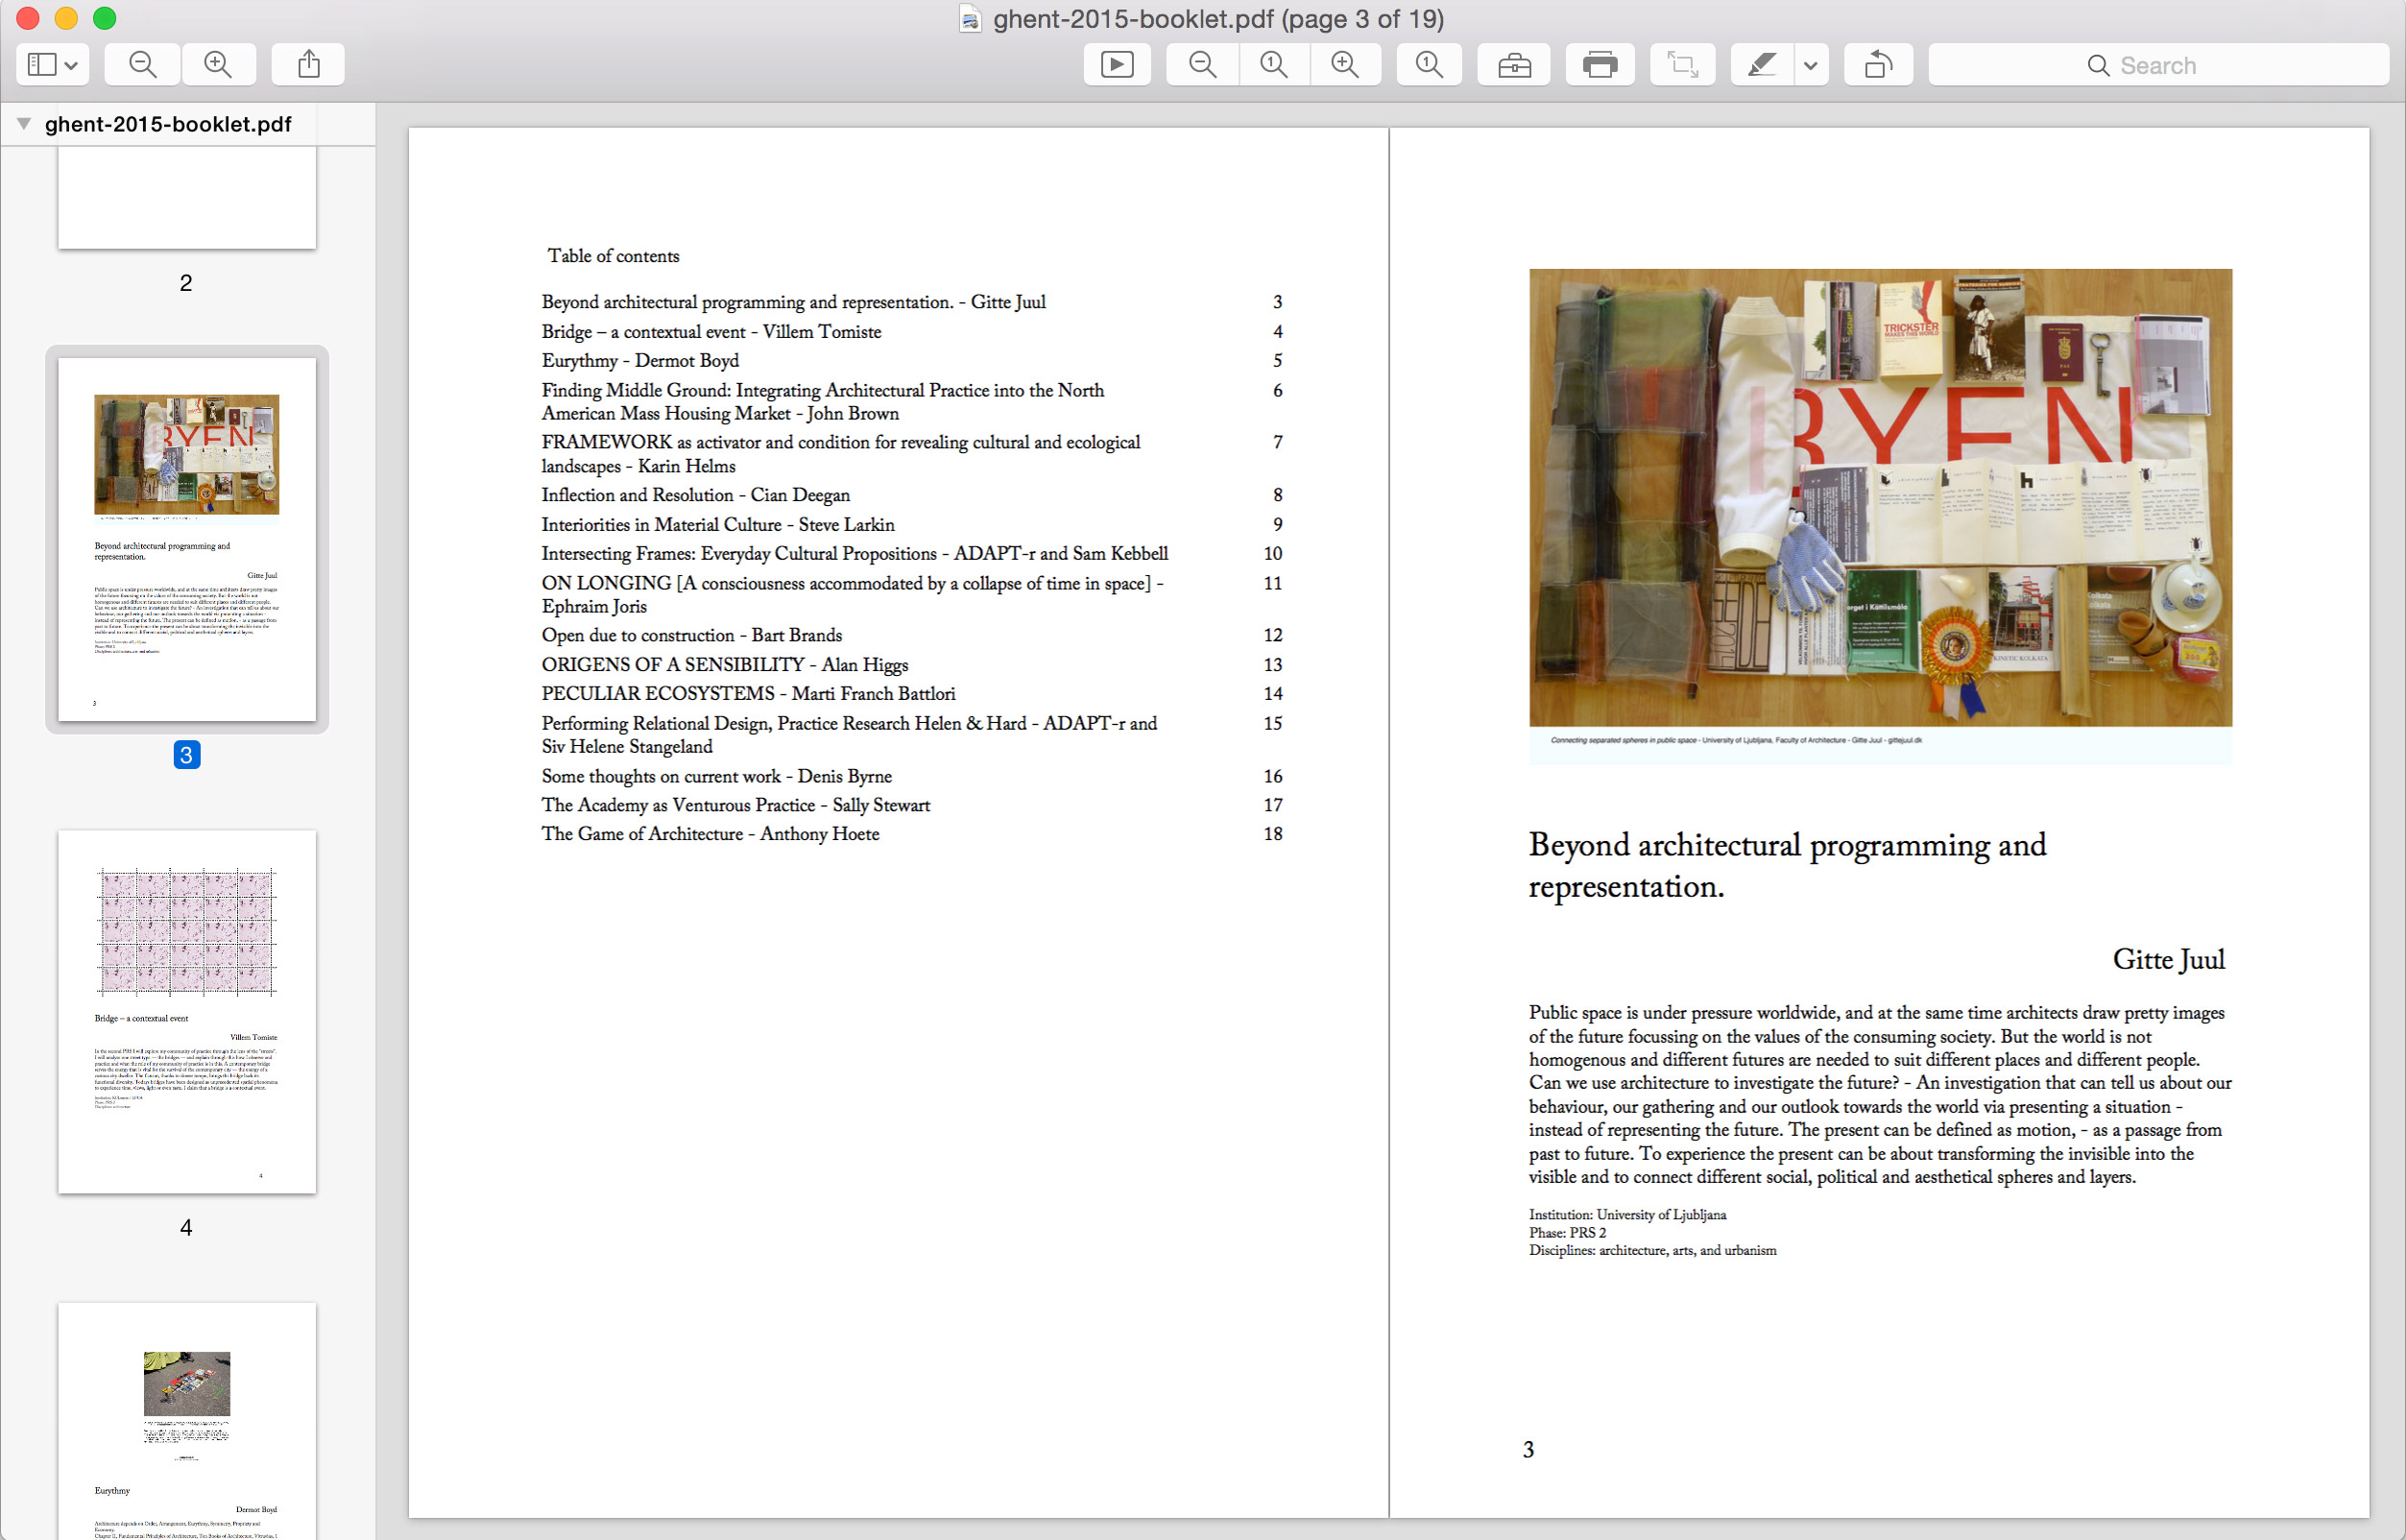The image size is (2406, 1540).
Task: Click the page 2 number label in sidebar
Action: click(x=186, y=283)
